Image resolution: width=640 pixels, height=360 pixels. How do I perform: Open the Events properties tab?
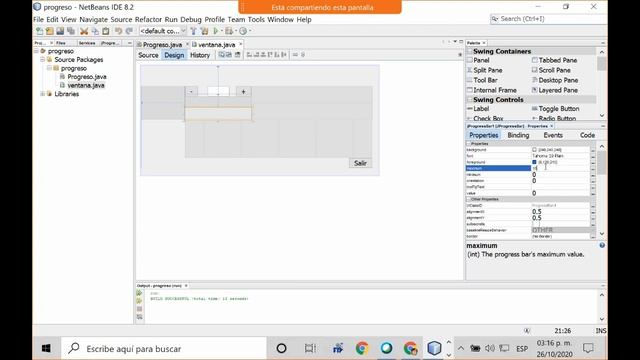coord(553,135)
